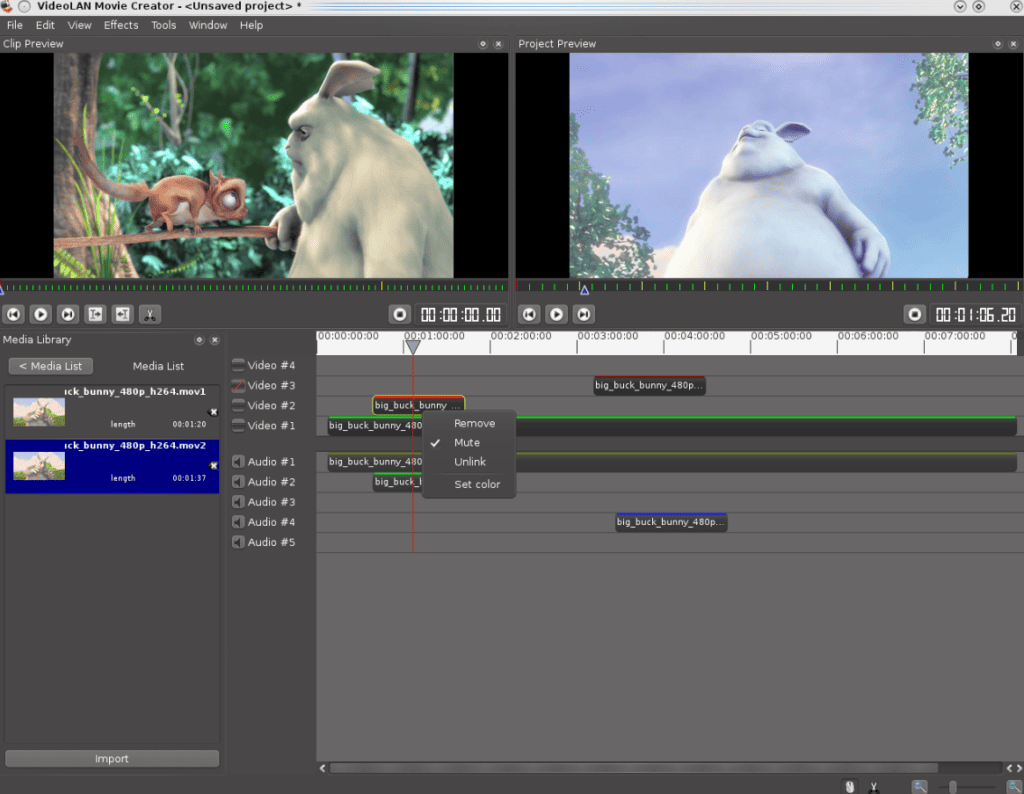Image resolution: width=1024 pixels, height=794 pixels.
Task: Toggle Video #2 track visibility
Action: click(x=238, y=405)
